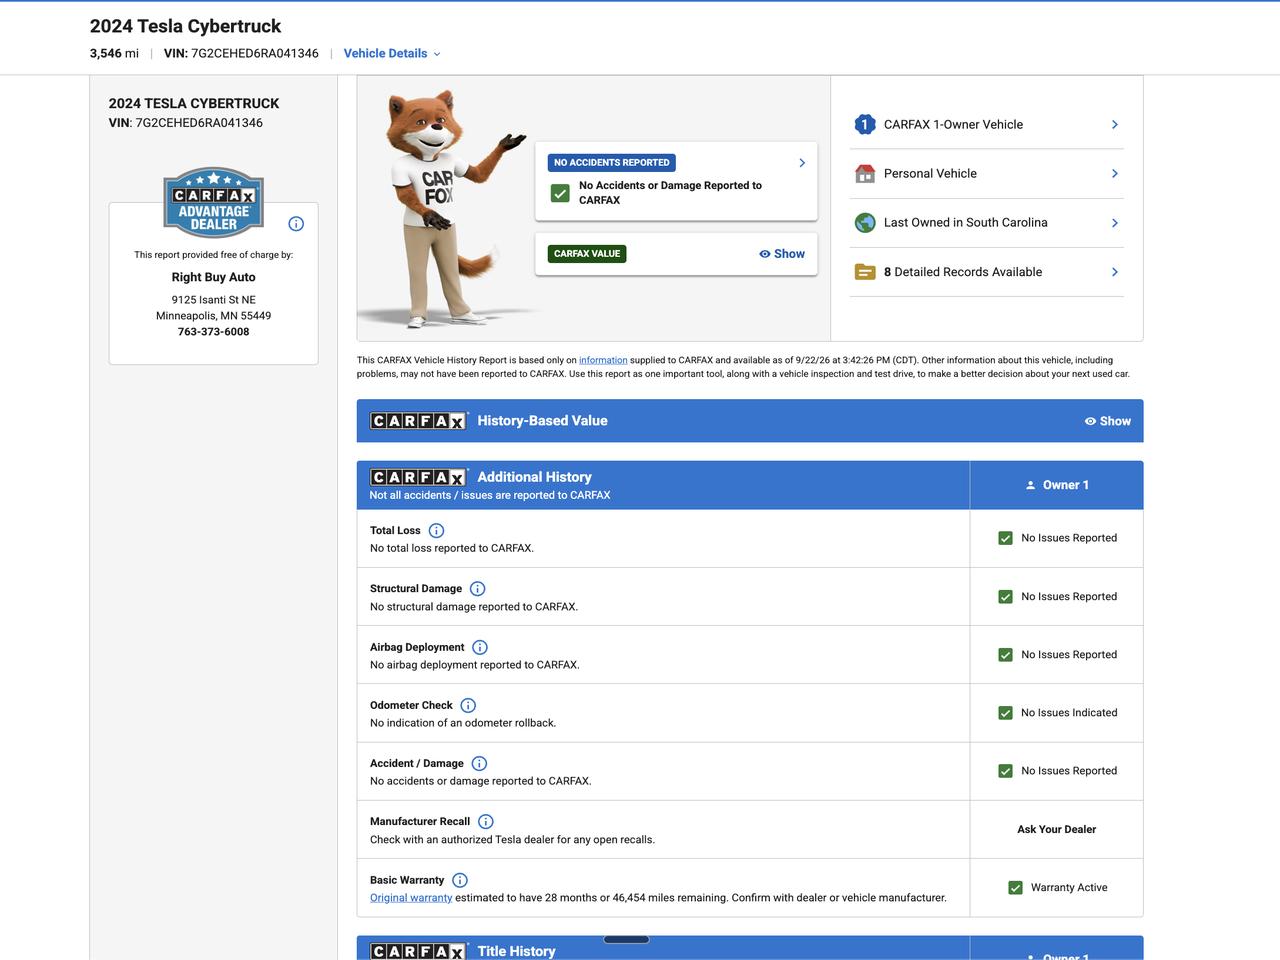Open Airbag Deployment info icon
The image size is (1280, 960).
coord(480,648)
